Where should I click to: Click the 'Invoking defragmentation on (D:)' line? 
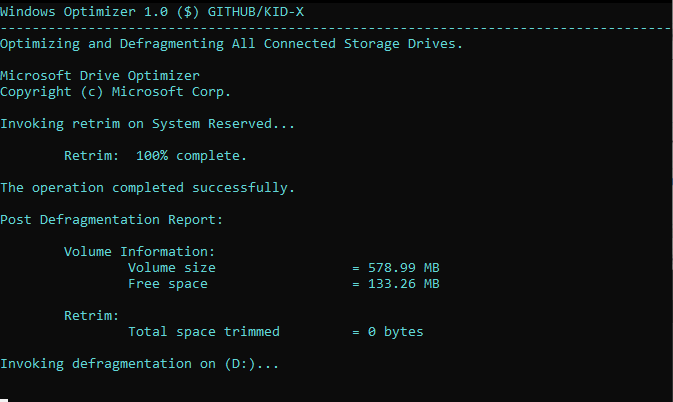(139, 364)
